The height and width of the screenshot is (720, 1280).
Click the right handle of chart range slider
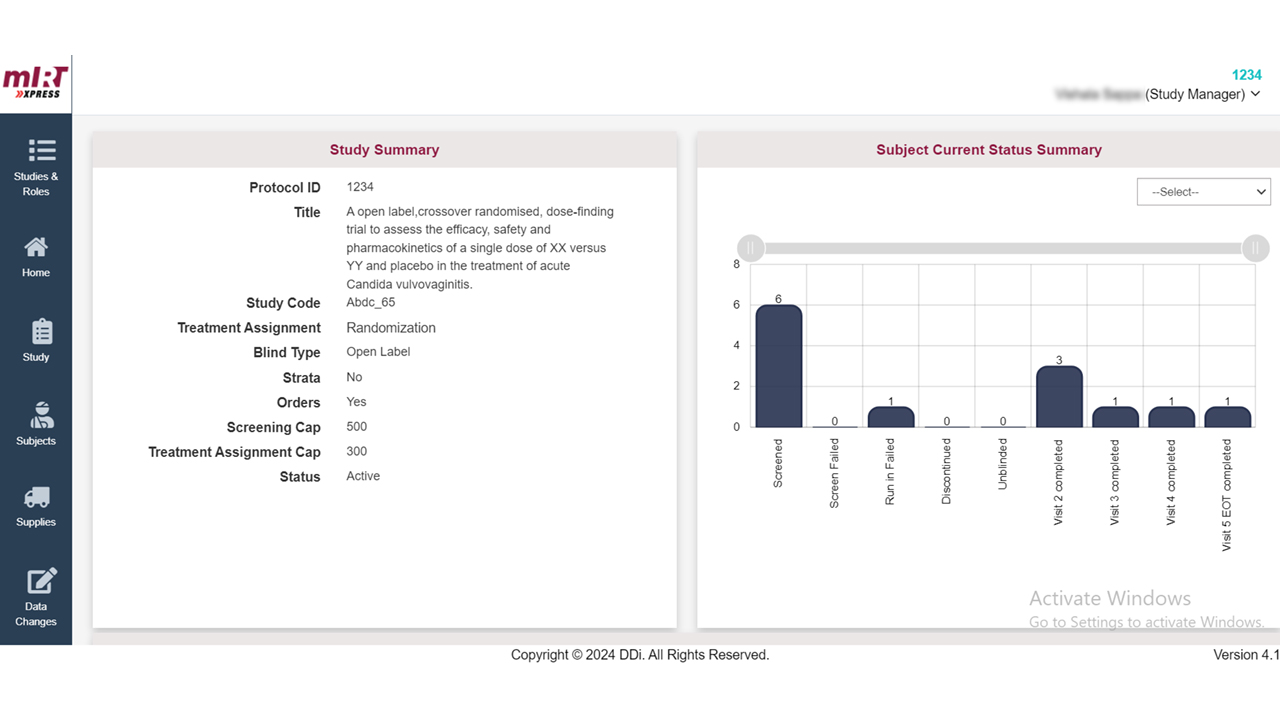tap(1255, 248)
